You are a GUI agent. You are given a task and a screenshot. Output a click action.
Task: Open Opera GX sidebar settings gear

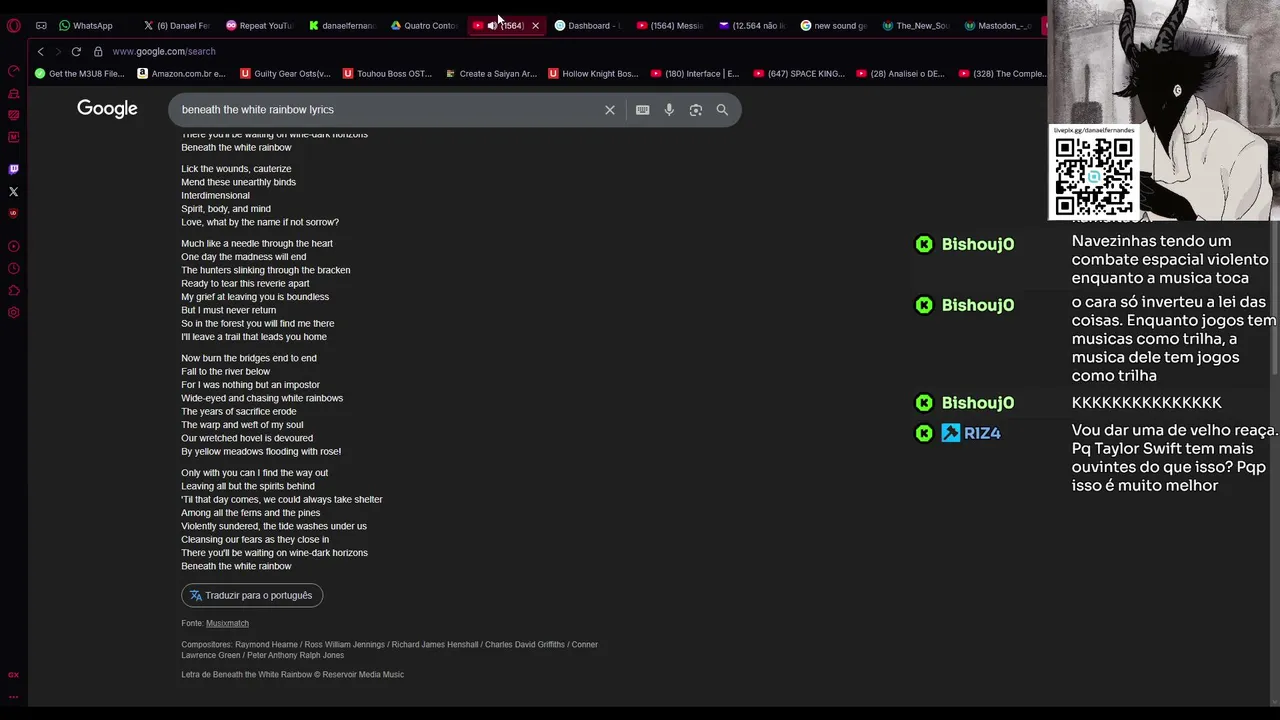pyautogui.click(x=13, y=313)
